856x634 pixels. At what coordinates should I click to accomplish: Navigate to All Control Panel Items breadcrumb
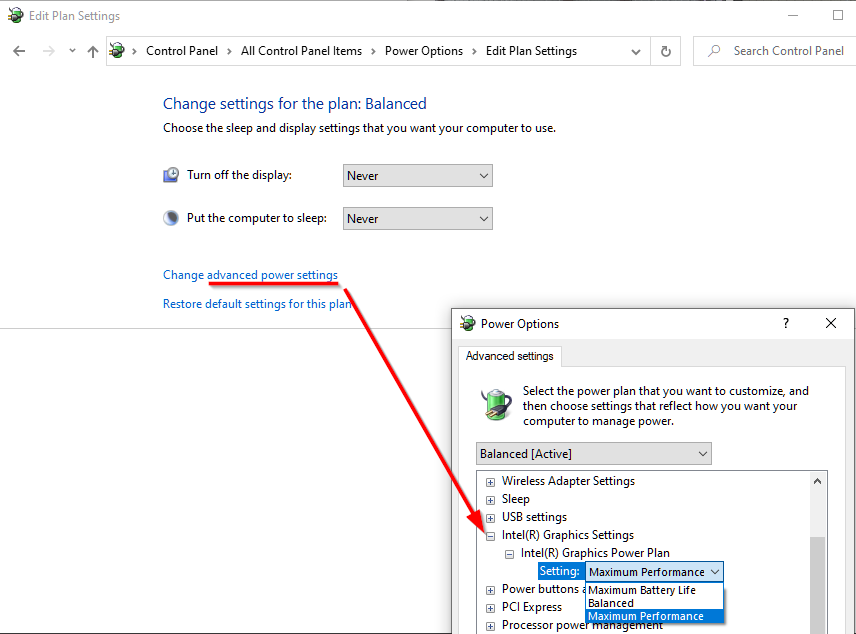click(301, 51)
